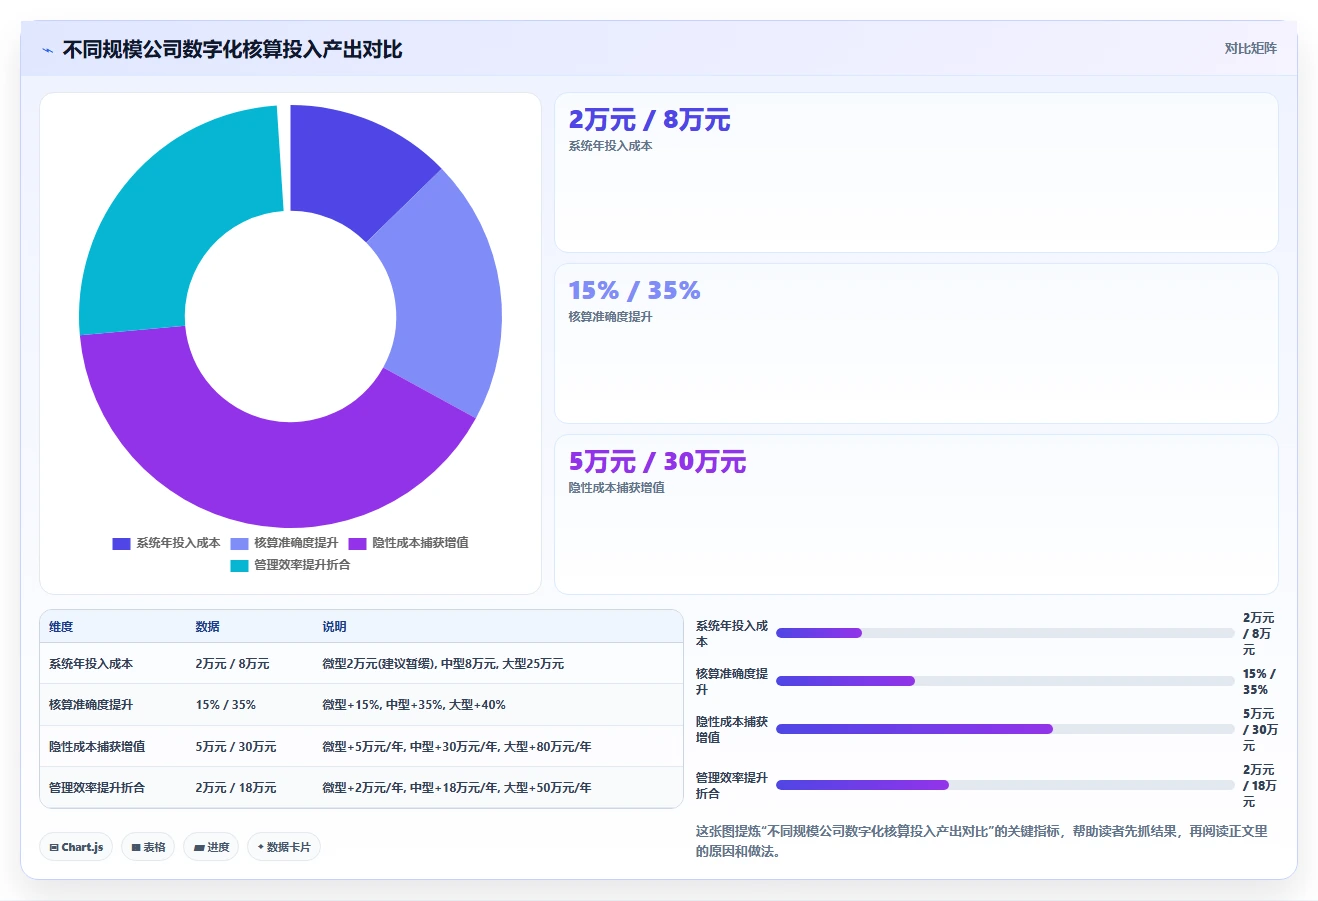Select the 隐性成本捕获增值 table row label
1318x901 pixels.
coord(97,747)
